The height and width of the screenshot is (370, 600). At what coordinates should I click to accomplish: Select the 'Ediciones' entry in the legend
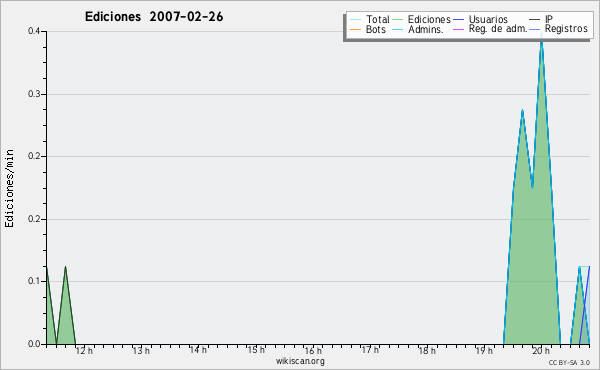429,19
